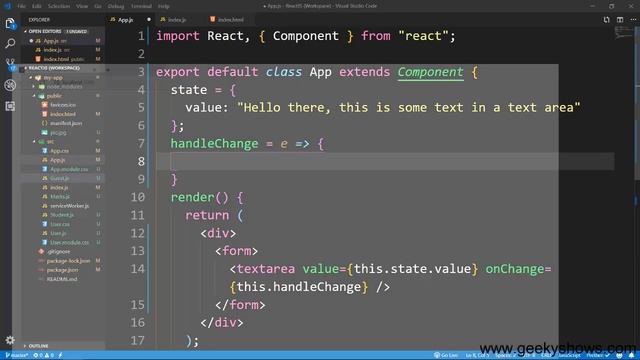Open the Manage gear icon
Image resolution: width=640 pixels, height=360 pixels.
click(10, 340)
